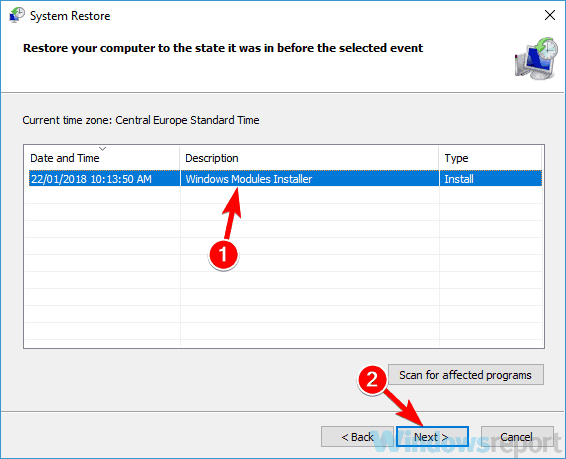Viewport: 566px width, 459px height.
Task: Select the 22/01/2018 10:13:50 AM date cell
Action: click(x=91, y=179)
